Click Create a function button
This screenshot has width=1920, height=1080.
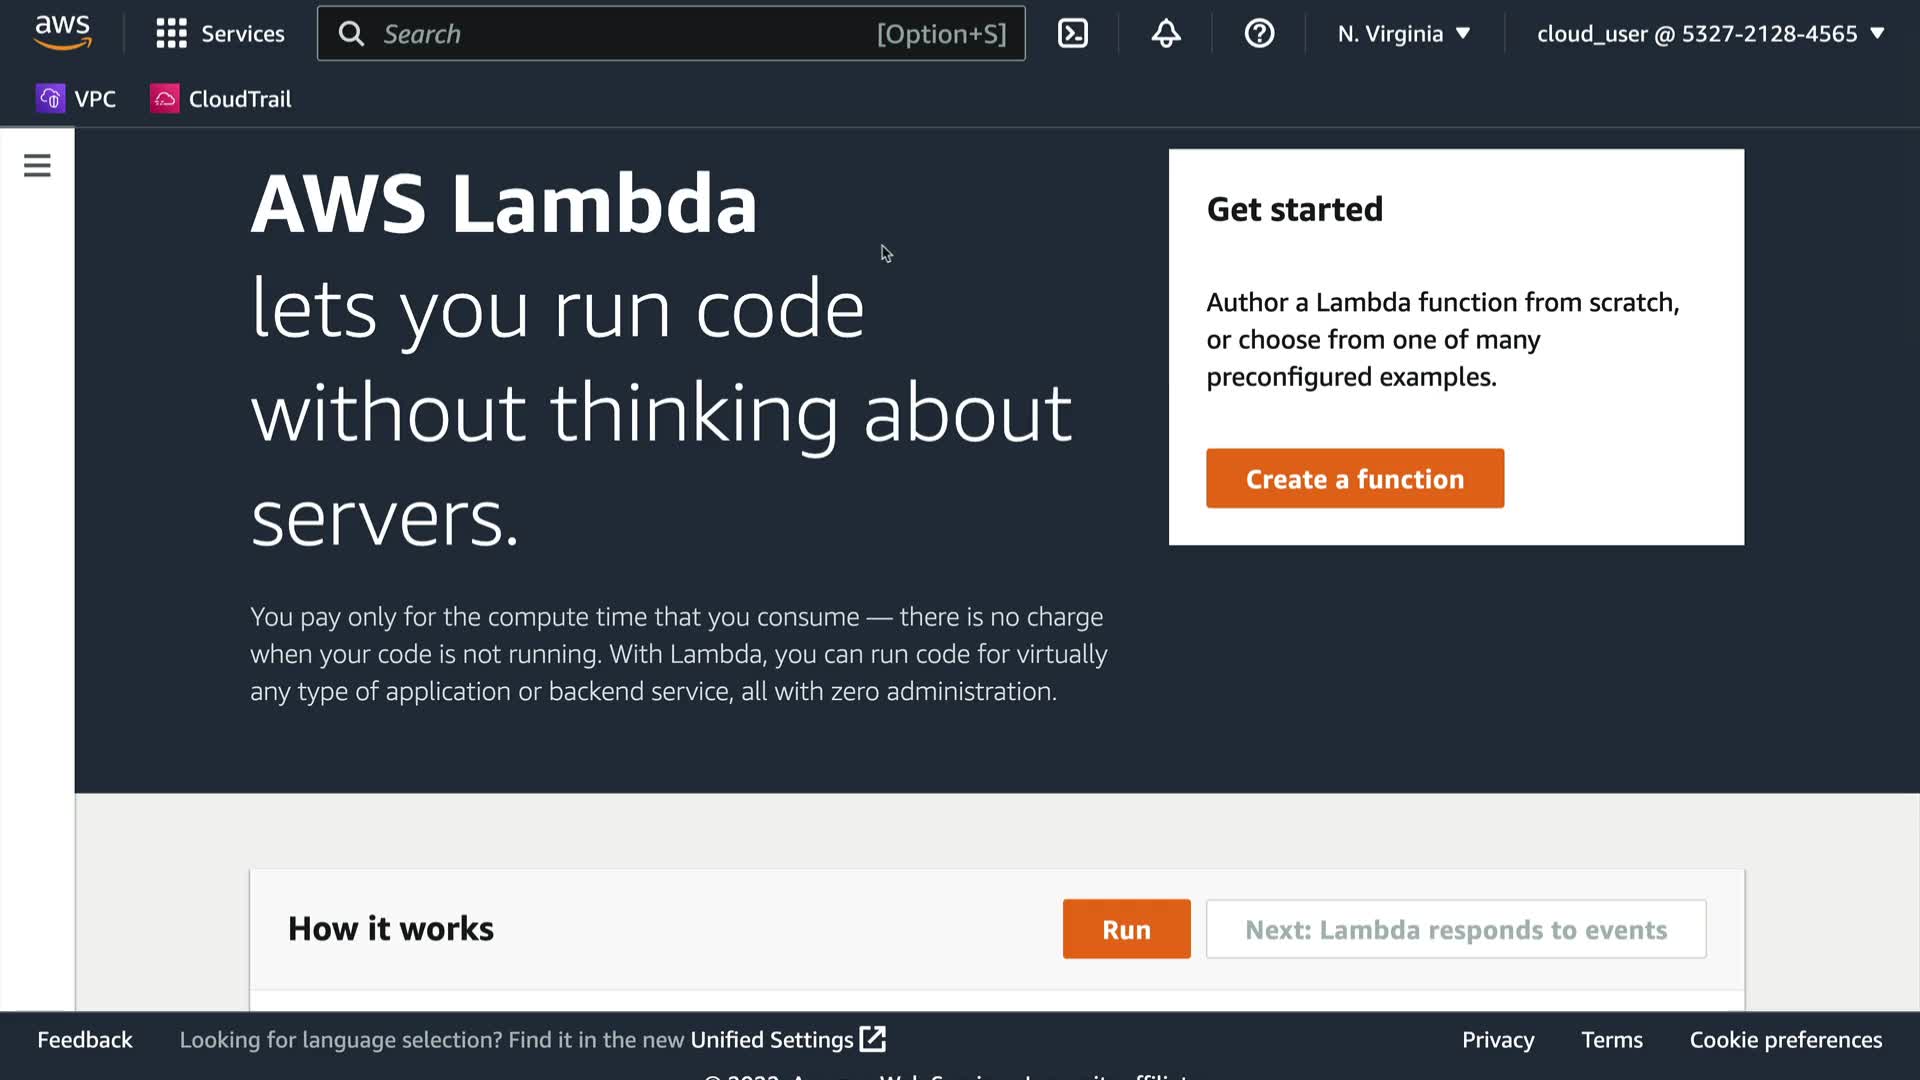coord(1354,479)
